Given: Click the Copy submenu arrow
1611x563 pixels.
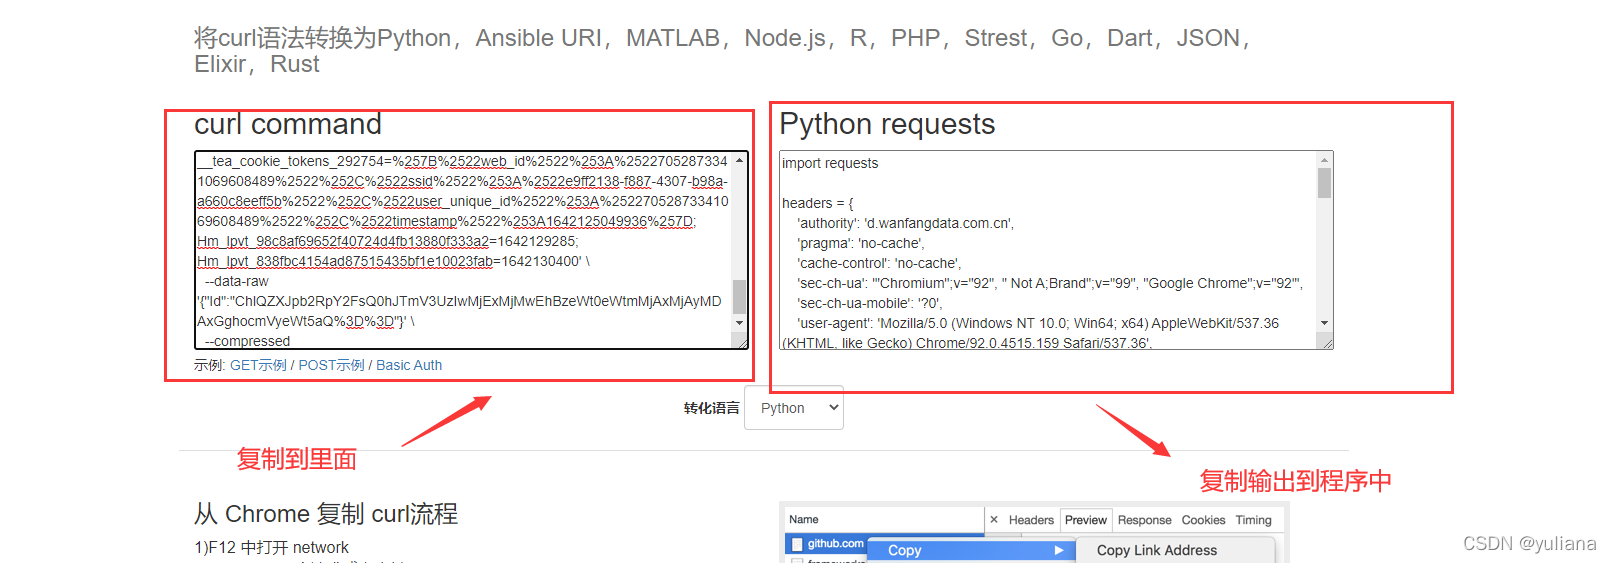Looking at the screenshot, I should point(1059,550).
